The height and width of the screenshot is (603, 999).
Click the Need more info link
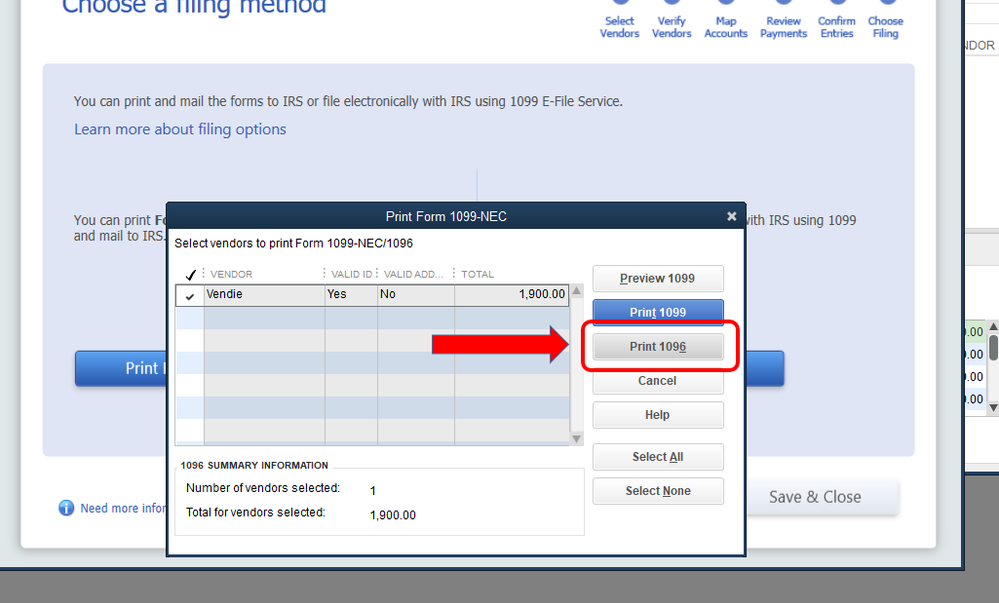pyautogui.click(x=123, y=508)
